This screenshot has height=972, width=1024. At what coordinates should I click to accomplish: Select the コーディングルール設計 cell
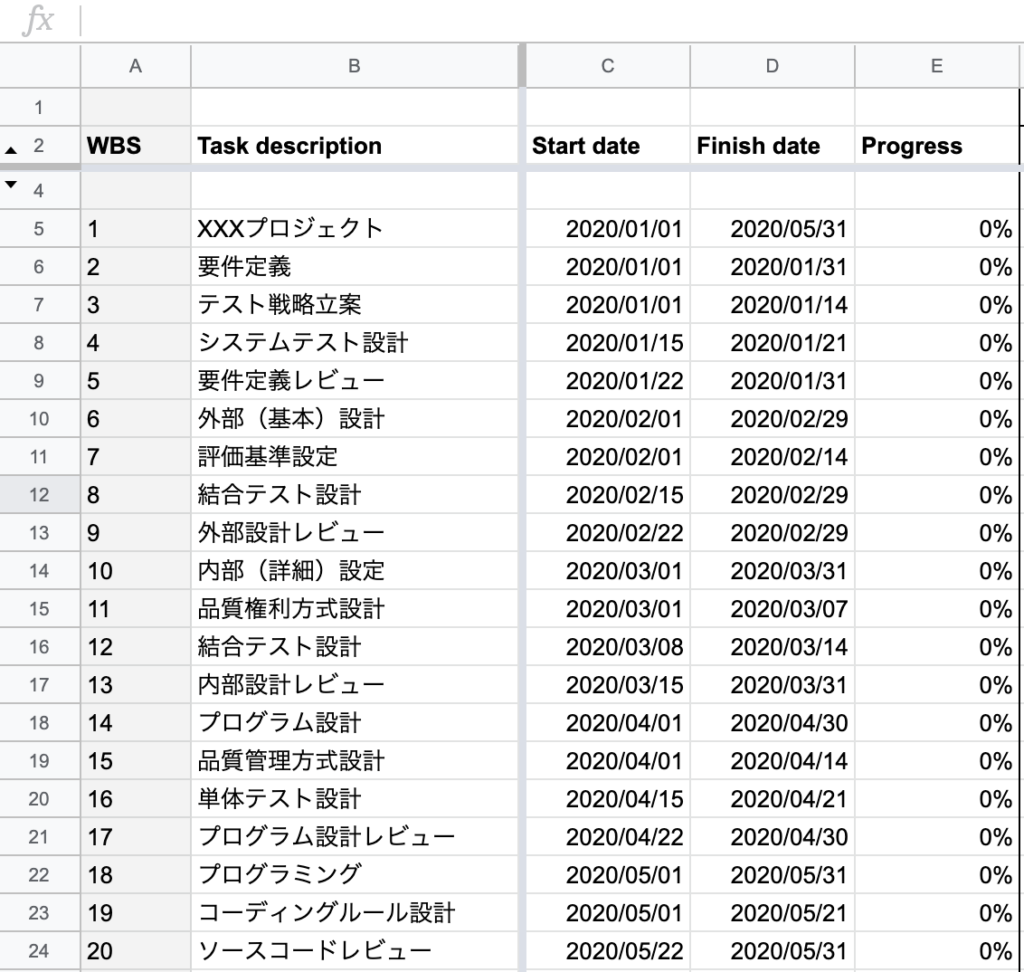pos(354,913)
